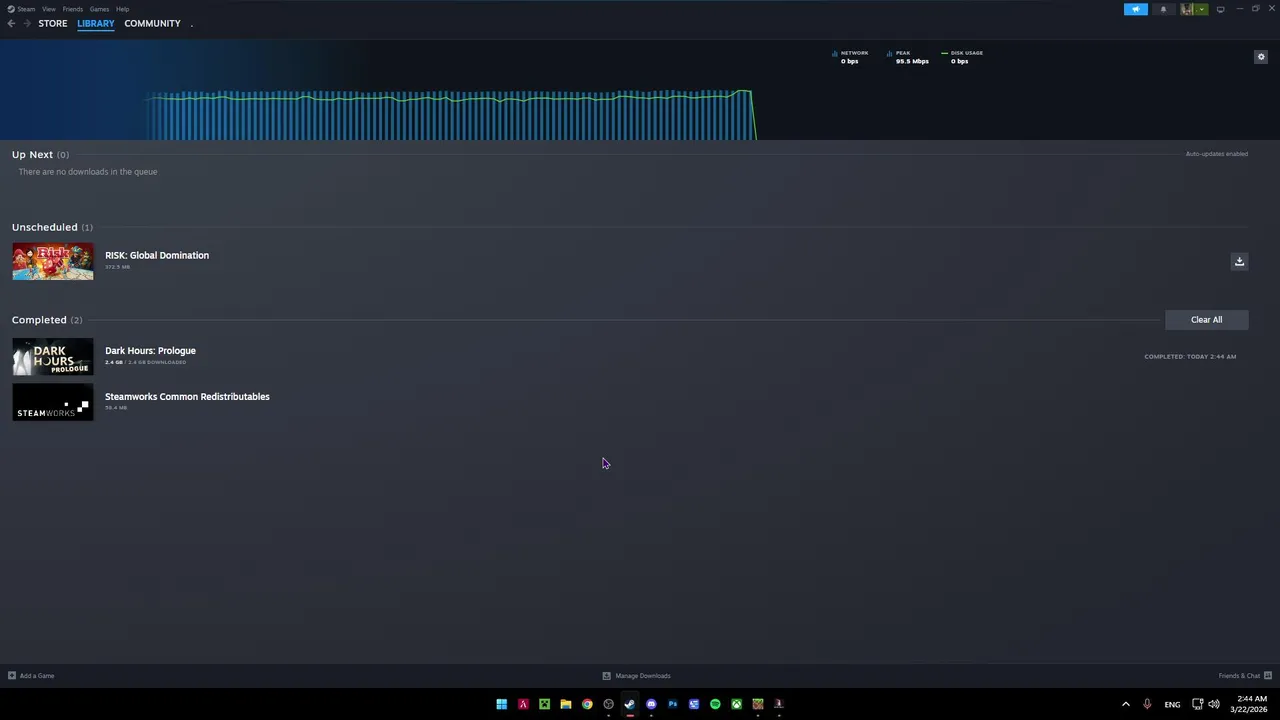Go to the LIBRARY tab
This screenshot has height=720, width=1280.
pos(96,23)
